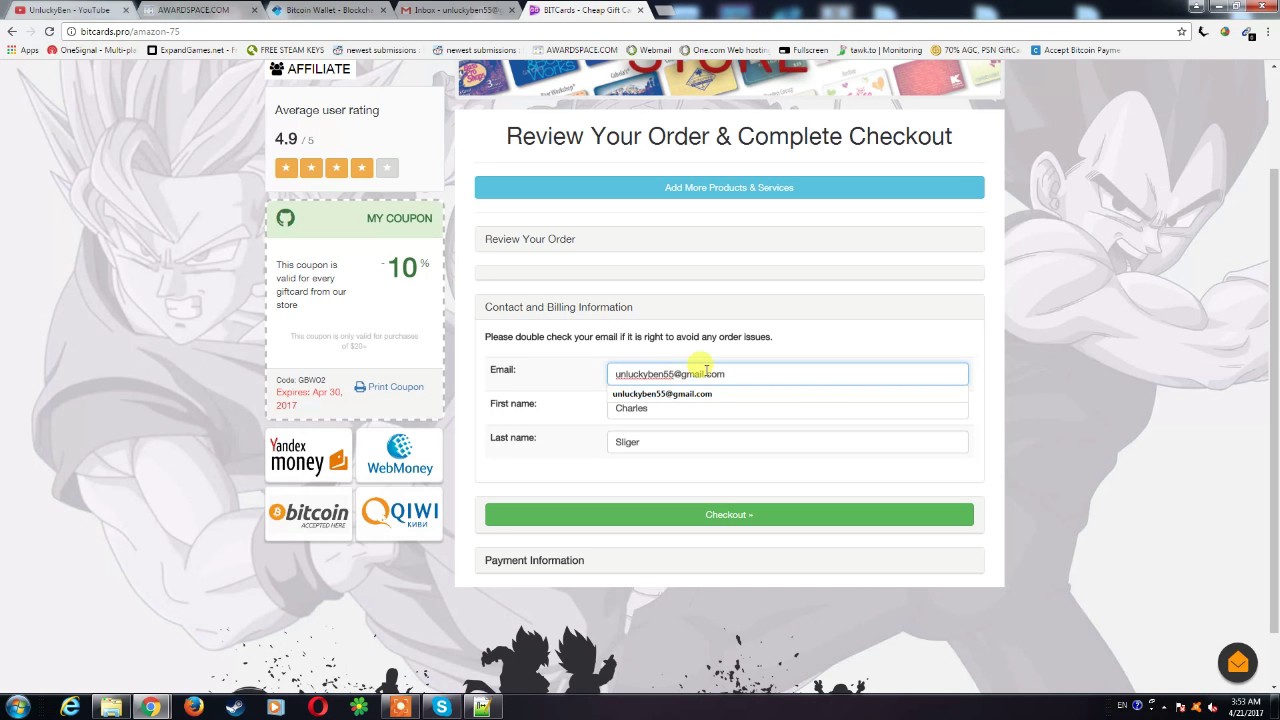This screenshot has width=1280, height=720.
Task: Open the AWARDSPACE.COM bookmark
Action: [x=575, y=50]
